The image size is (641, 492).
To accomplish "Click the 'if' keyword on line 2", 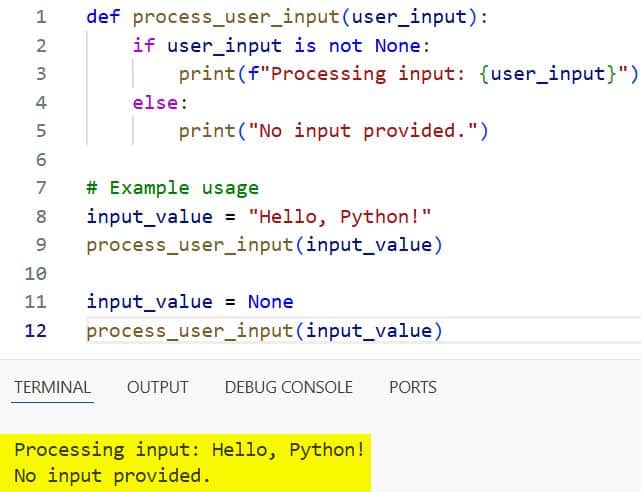I will coord(143,46).
